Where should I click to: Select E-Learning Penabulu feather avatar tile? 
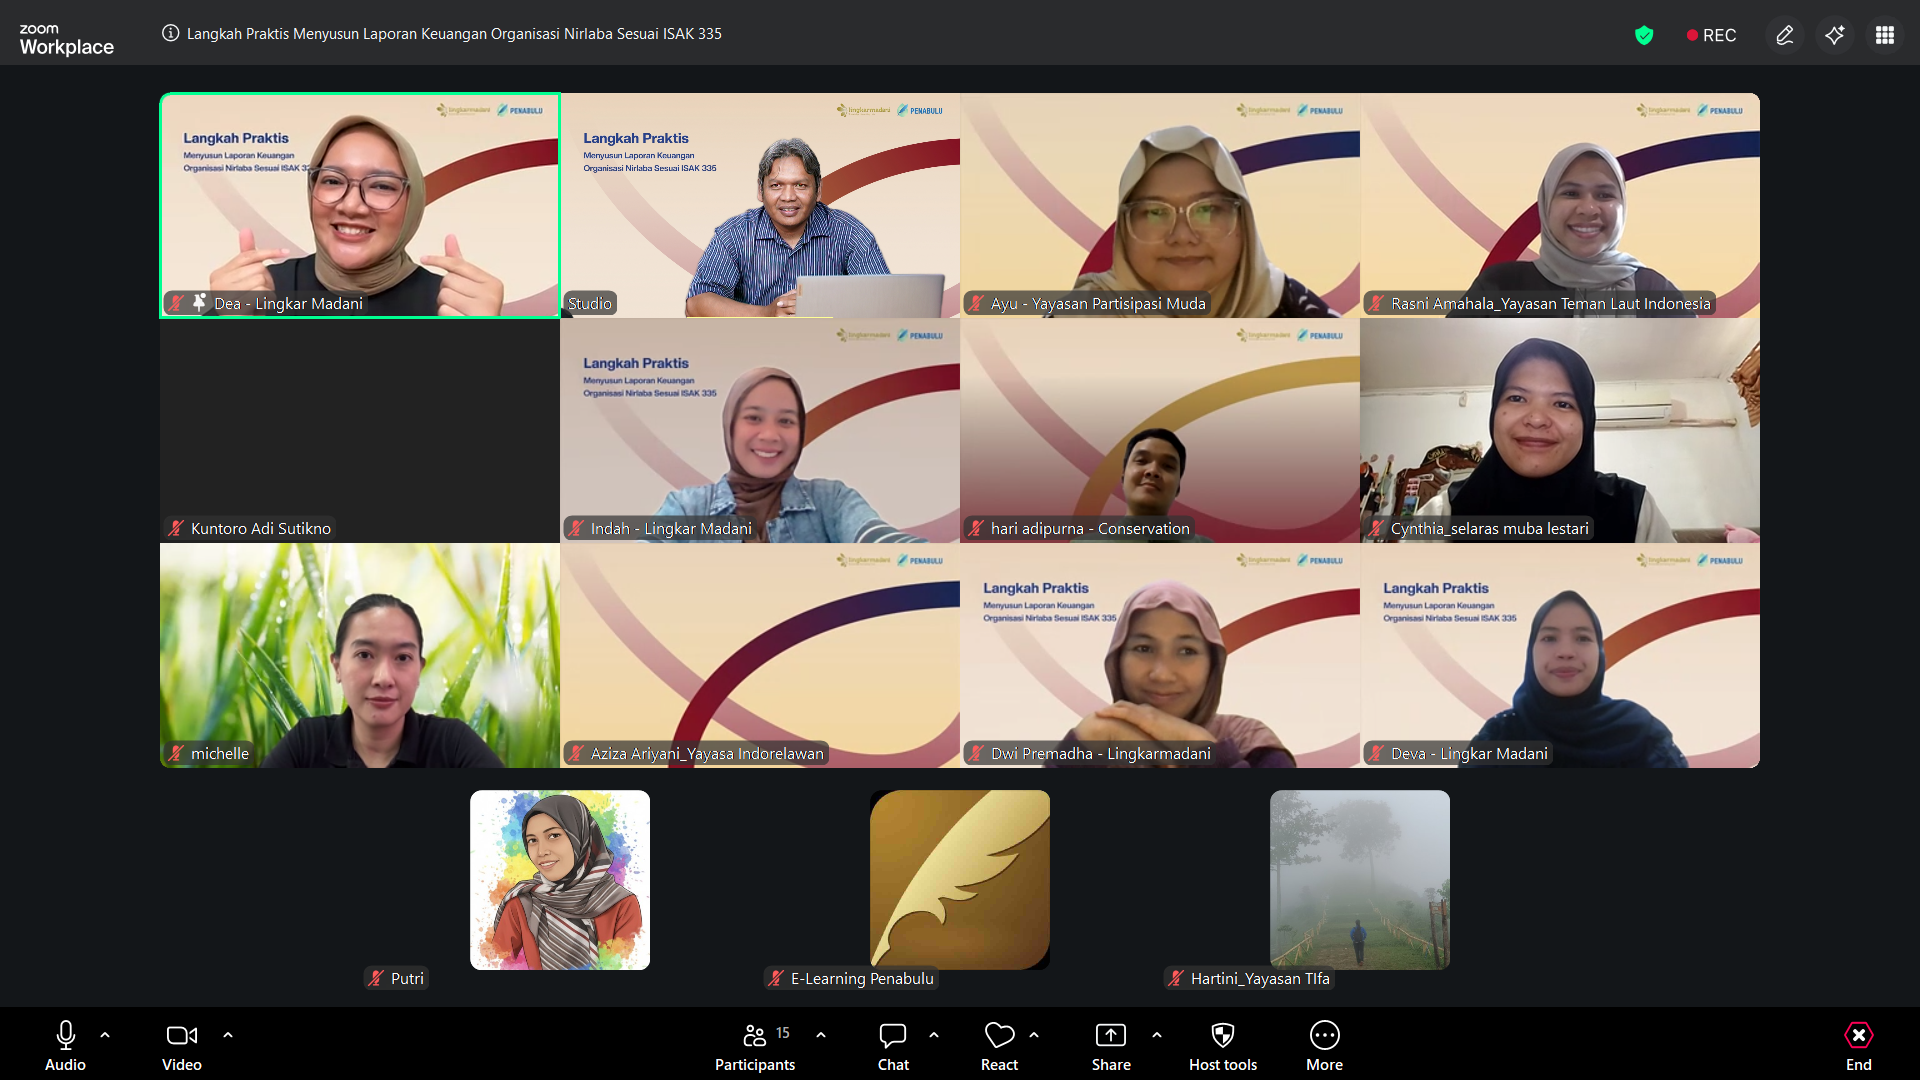[960, 880]
